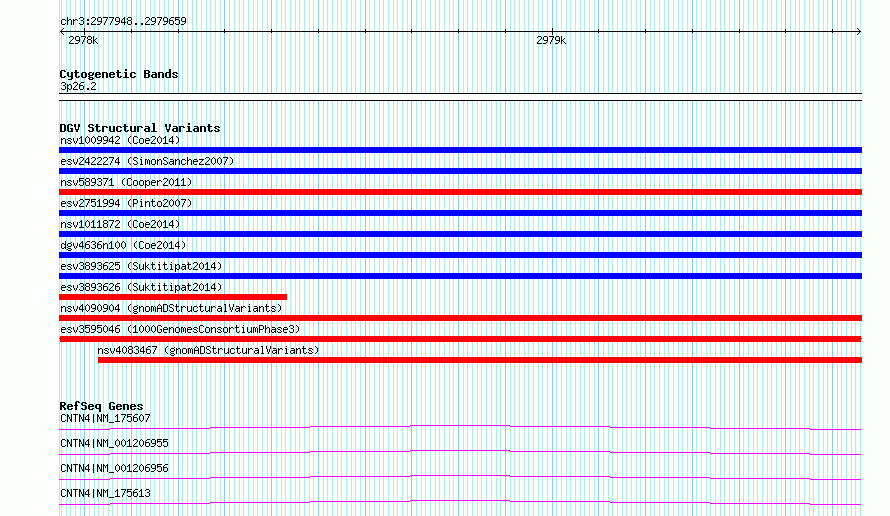Select the blue bar under dgv4636n100
The width and height of the screenshot is (890, 516).
[460, 255]
